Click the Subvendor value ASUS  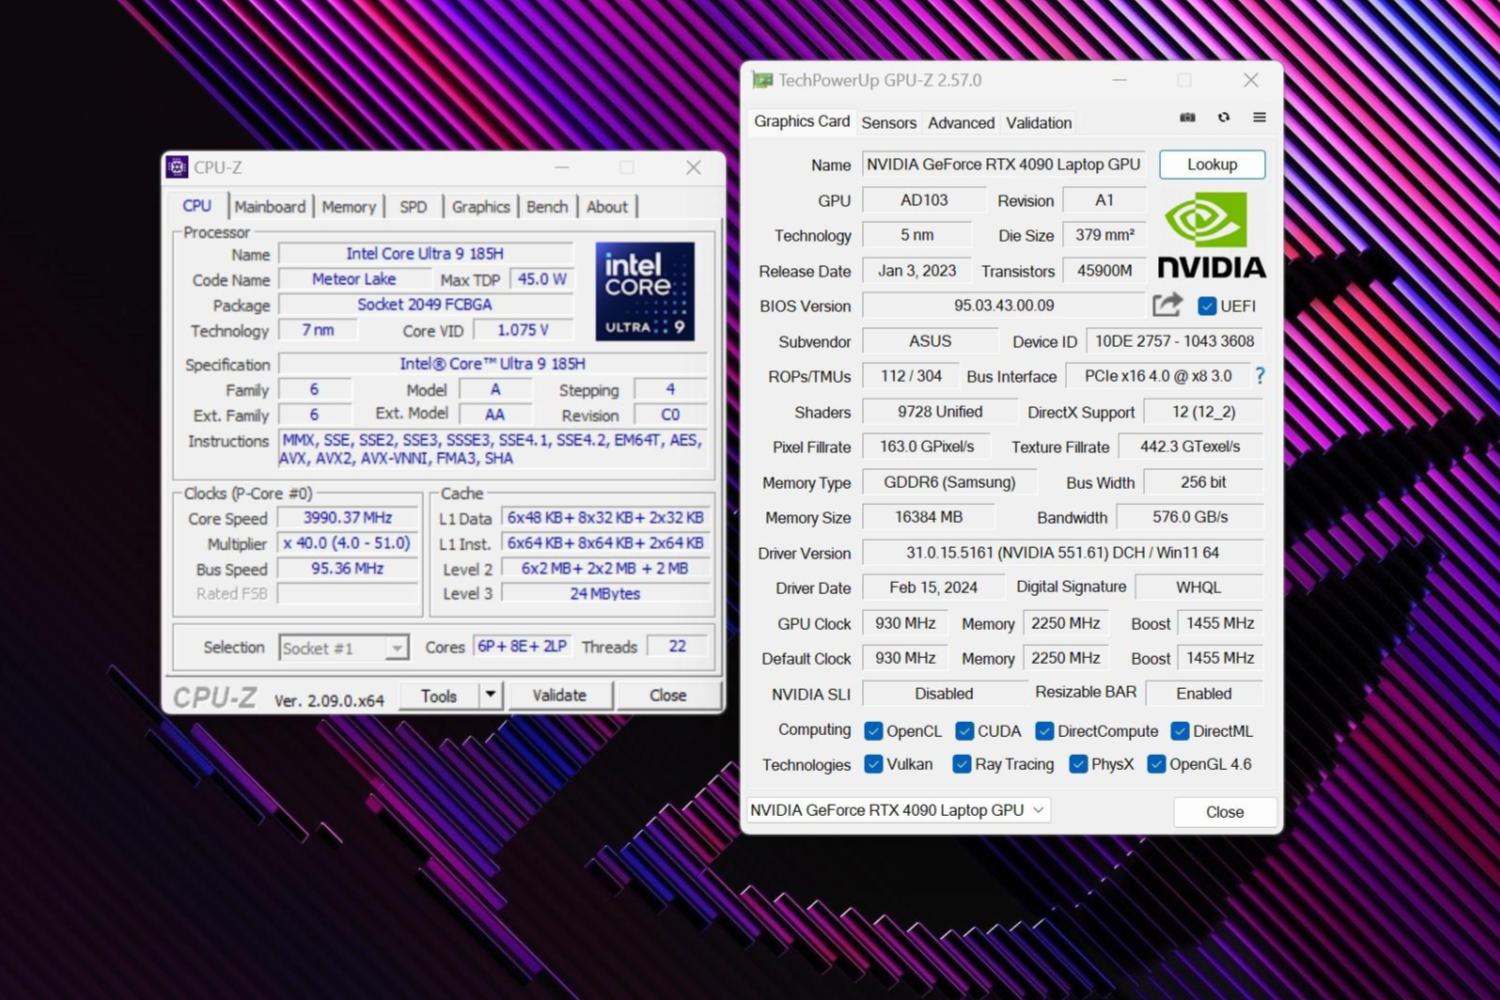(930, 341)
